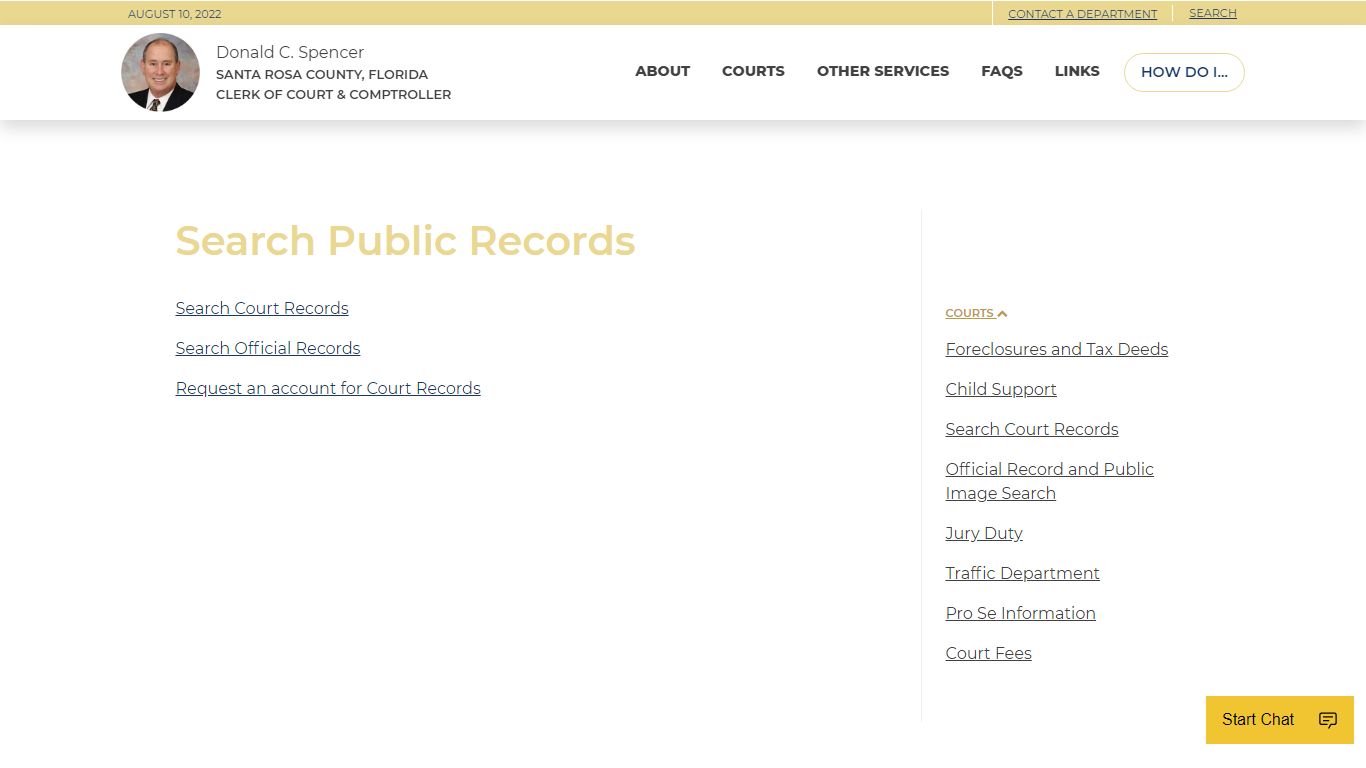Open Search Court Records in main content
The width and height of the screenshot is (1366, 768).
(x=262, y=308)
